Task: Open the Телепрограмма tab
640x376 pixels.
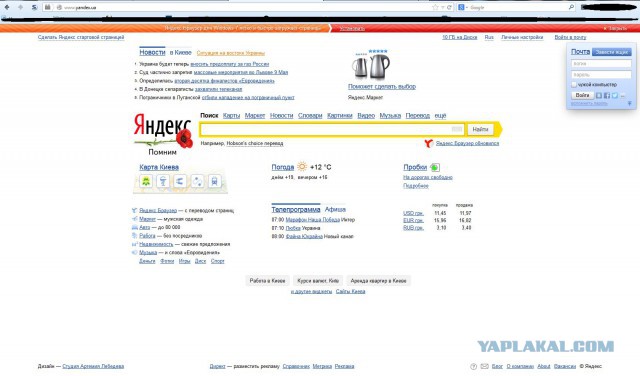Action: tap(296, 209)
